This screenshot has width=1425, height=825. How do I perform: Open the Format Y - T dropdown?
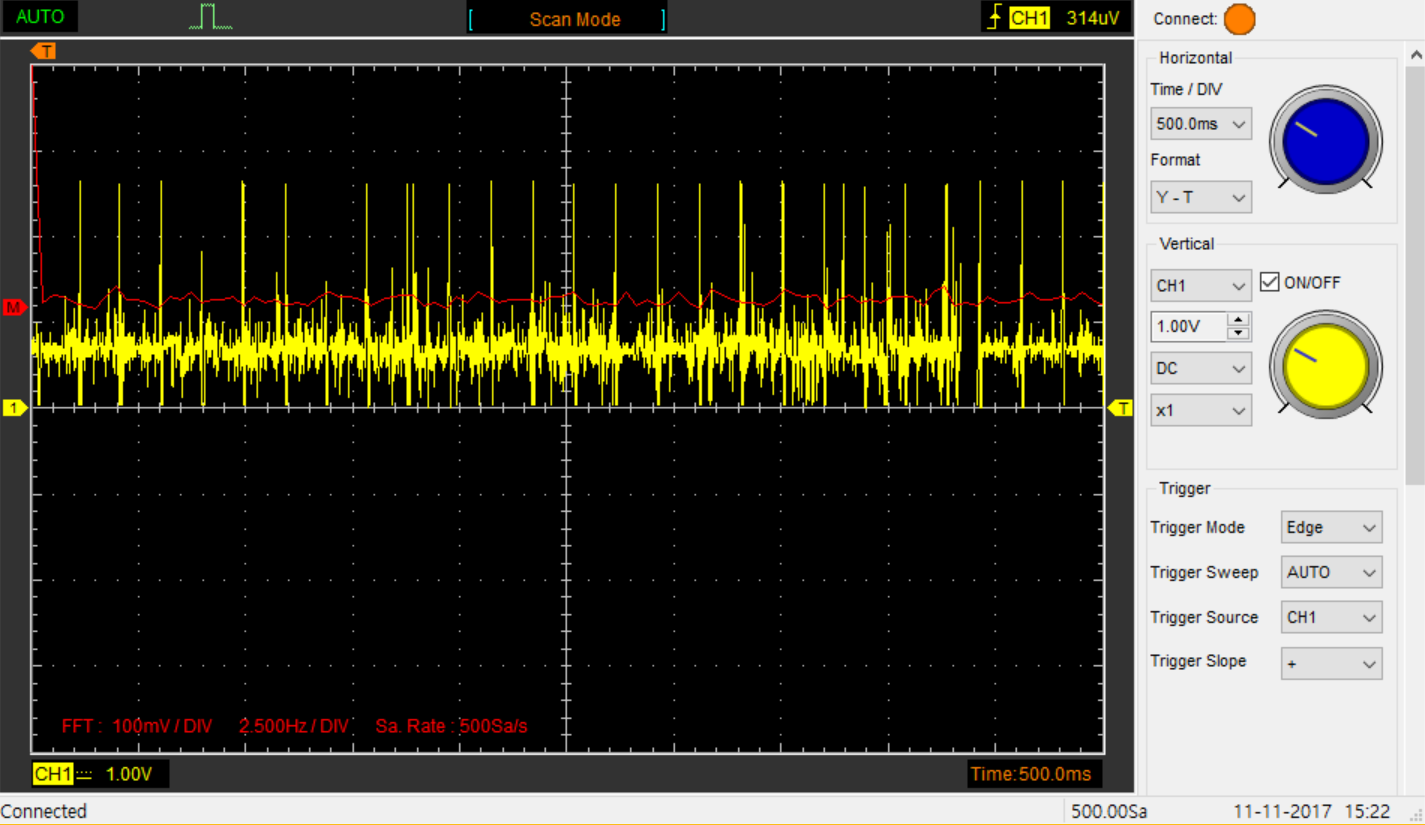click(x=1201, y=197)
